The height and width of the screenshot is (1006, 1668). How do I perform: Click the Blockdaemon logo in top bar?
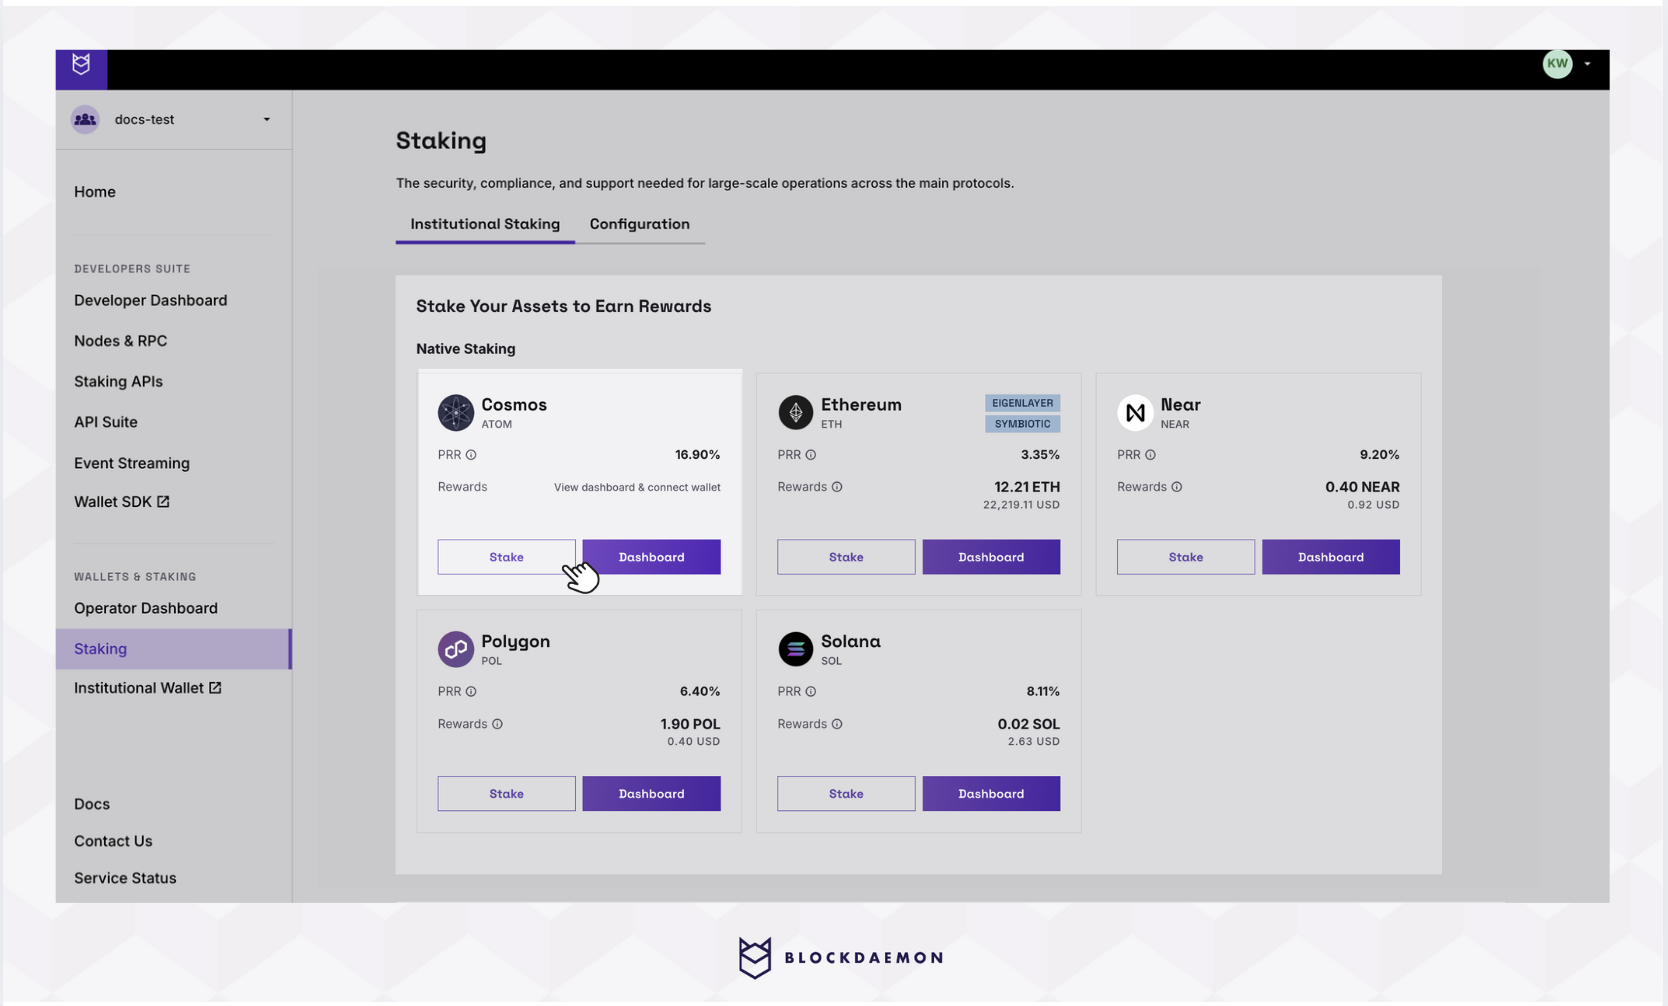[81, 65]
